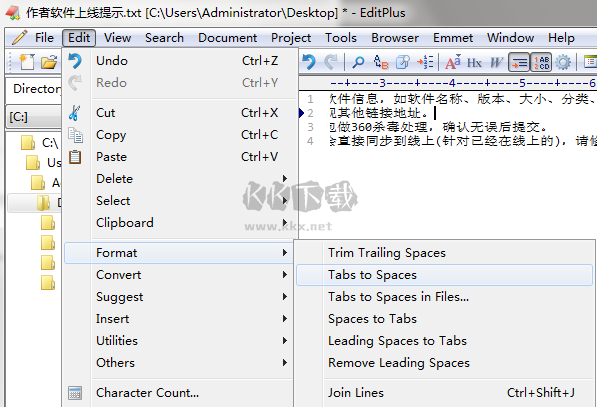Expand the Suggest submenu

coord(179,297)
